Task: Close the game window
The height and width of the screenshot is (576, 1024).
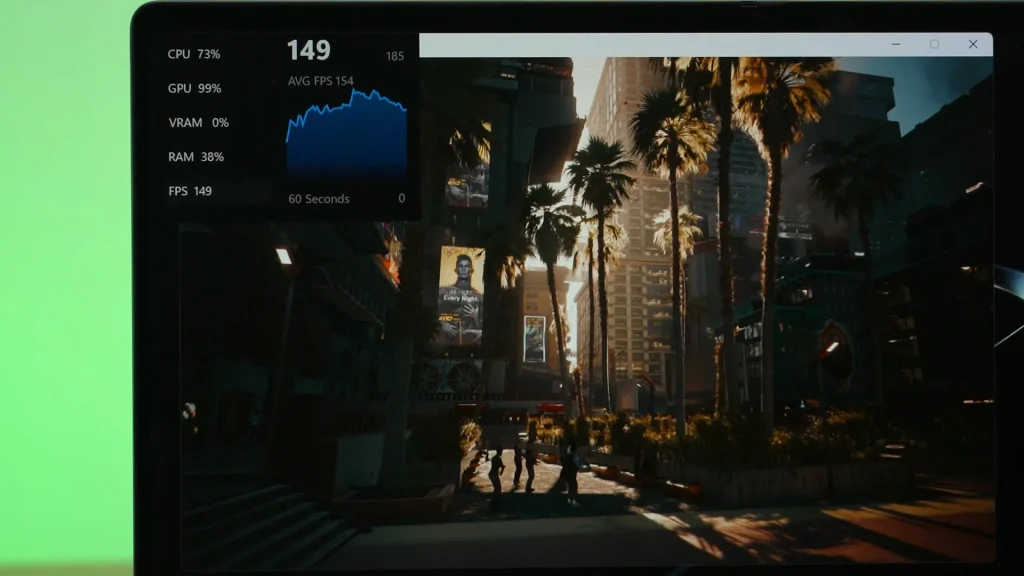Action: point(973,44)
